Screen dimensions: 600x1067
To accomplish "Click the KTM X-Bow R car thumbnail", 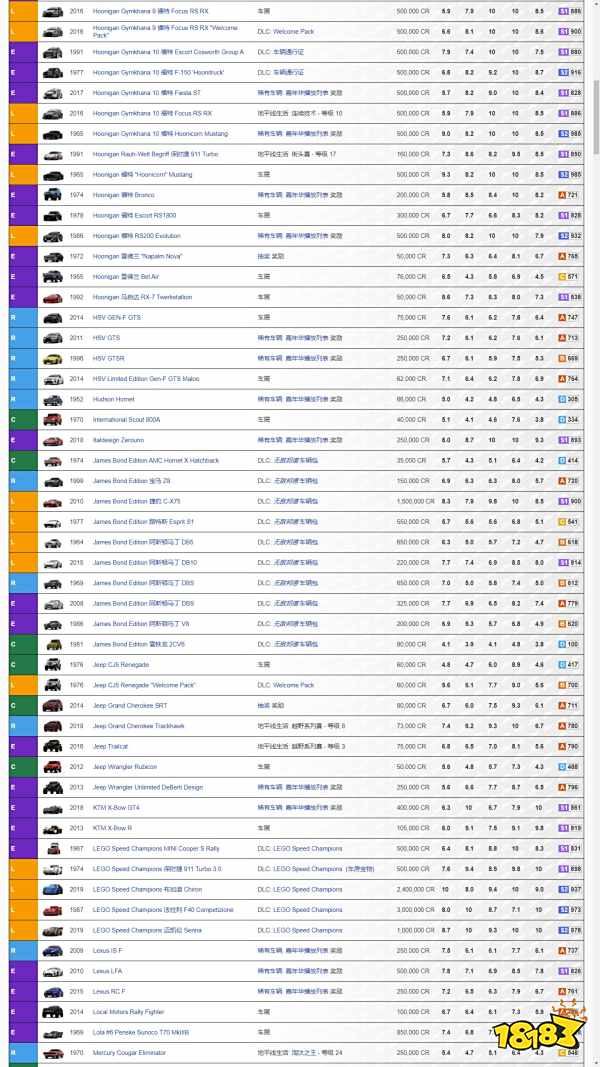I will pos(52,828).
